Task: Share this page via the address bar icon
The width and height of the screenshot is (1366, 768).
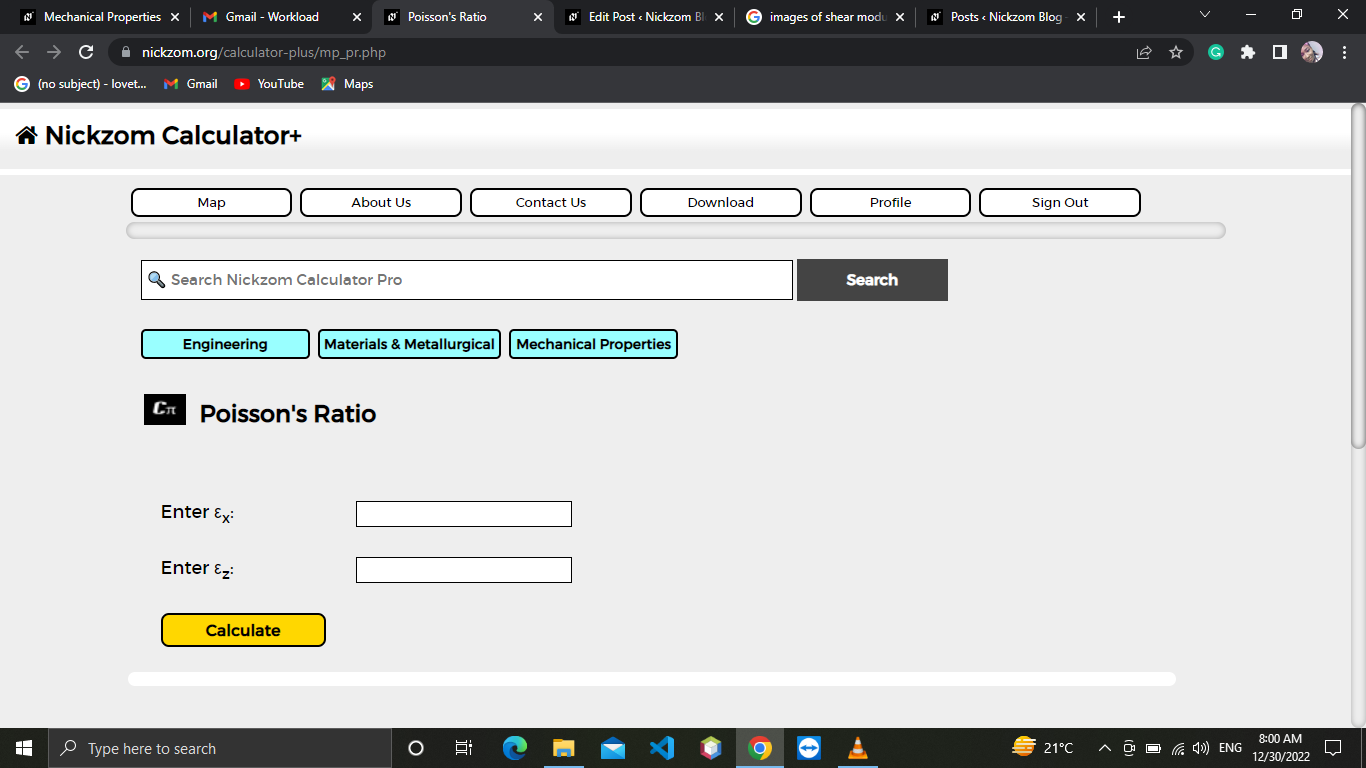Action: click(x=1144, y=52)
